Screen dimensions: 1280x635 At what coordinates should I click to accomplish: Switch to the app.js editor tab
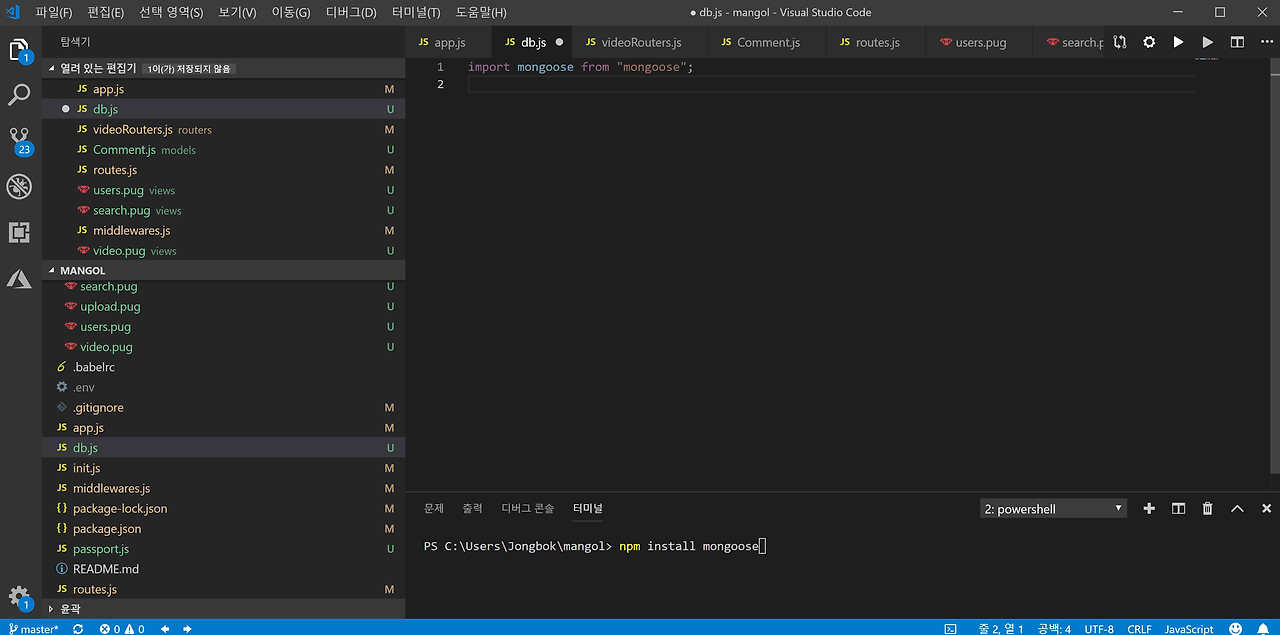click(x=450, y=42)
